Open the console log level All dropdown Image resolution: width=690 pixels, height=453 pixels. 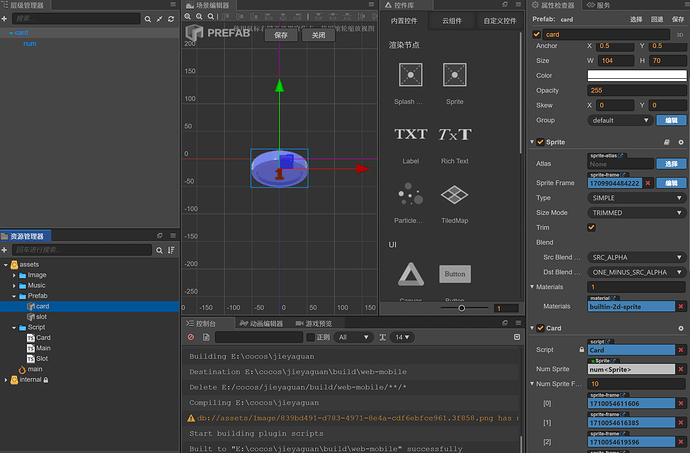point(353,337)
